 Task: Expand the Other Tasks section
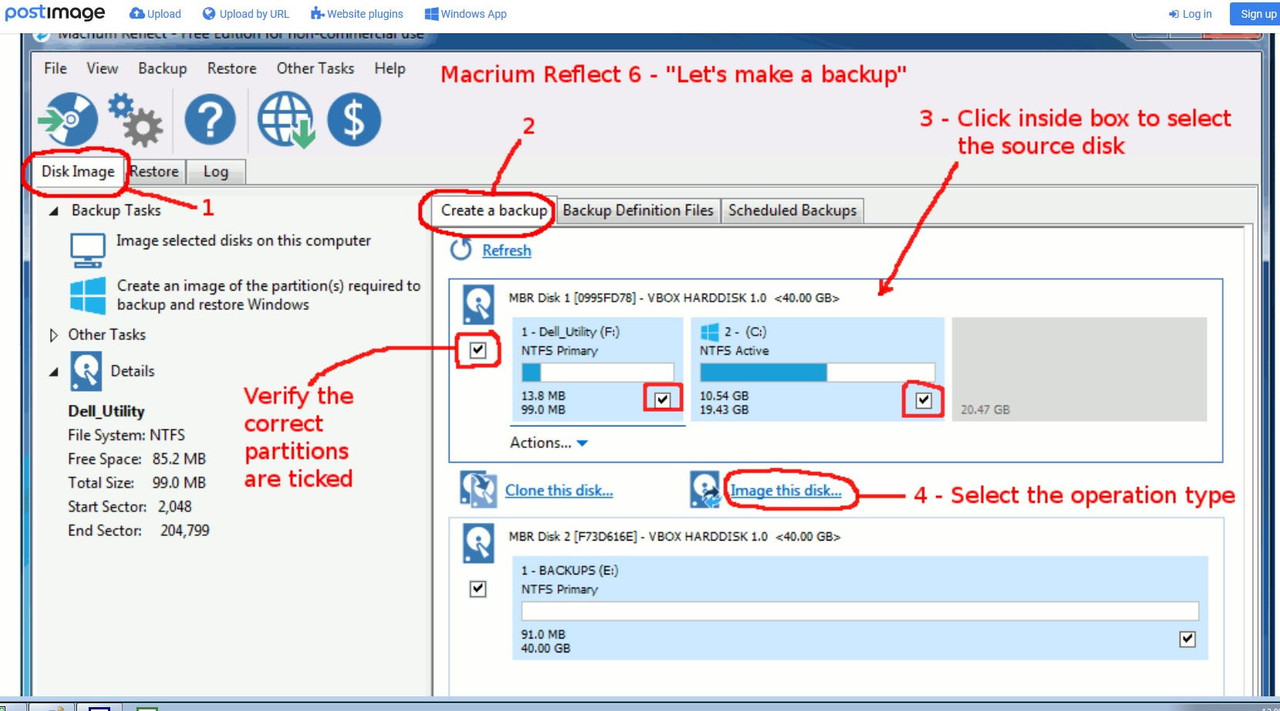coord(53,335)
